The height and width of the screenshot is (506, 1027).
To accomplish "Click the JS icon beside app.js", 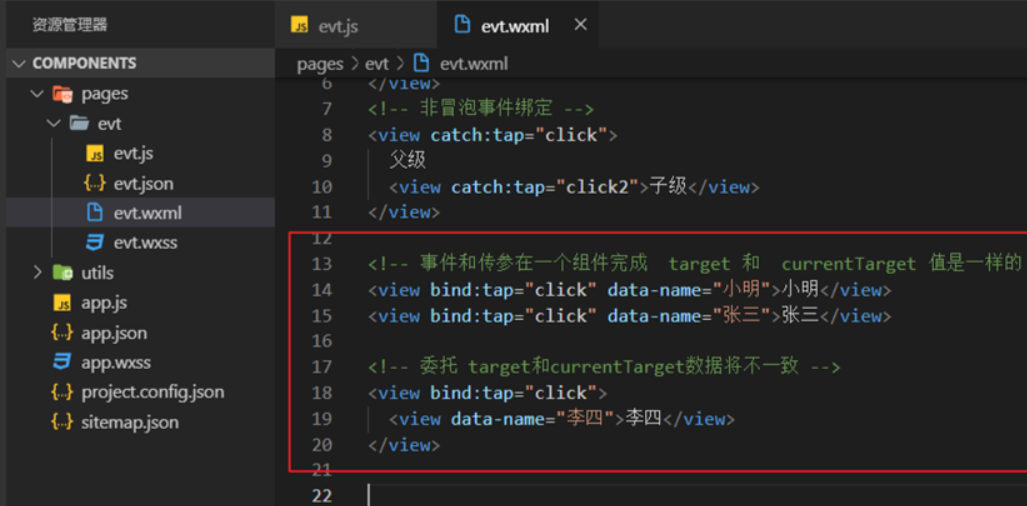I will click(62, 303).
